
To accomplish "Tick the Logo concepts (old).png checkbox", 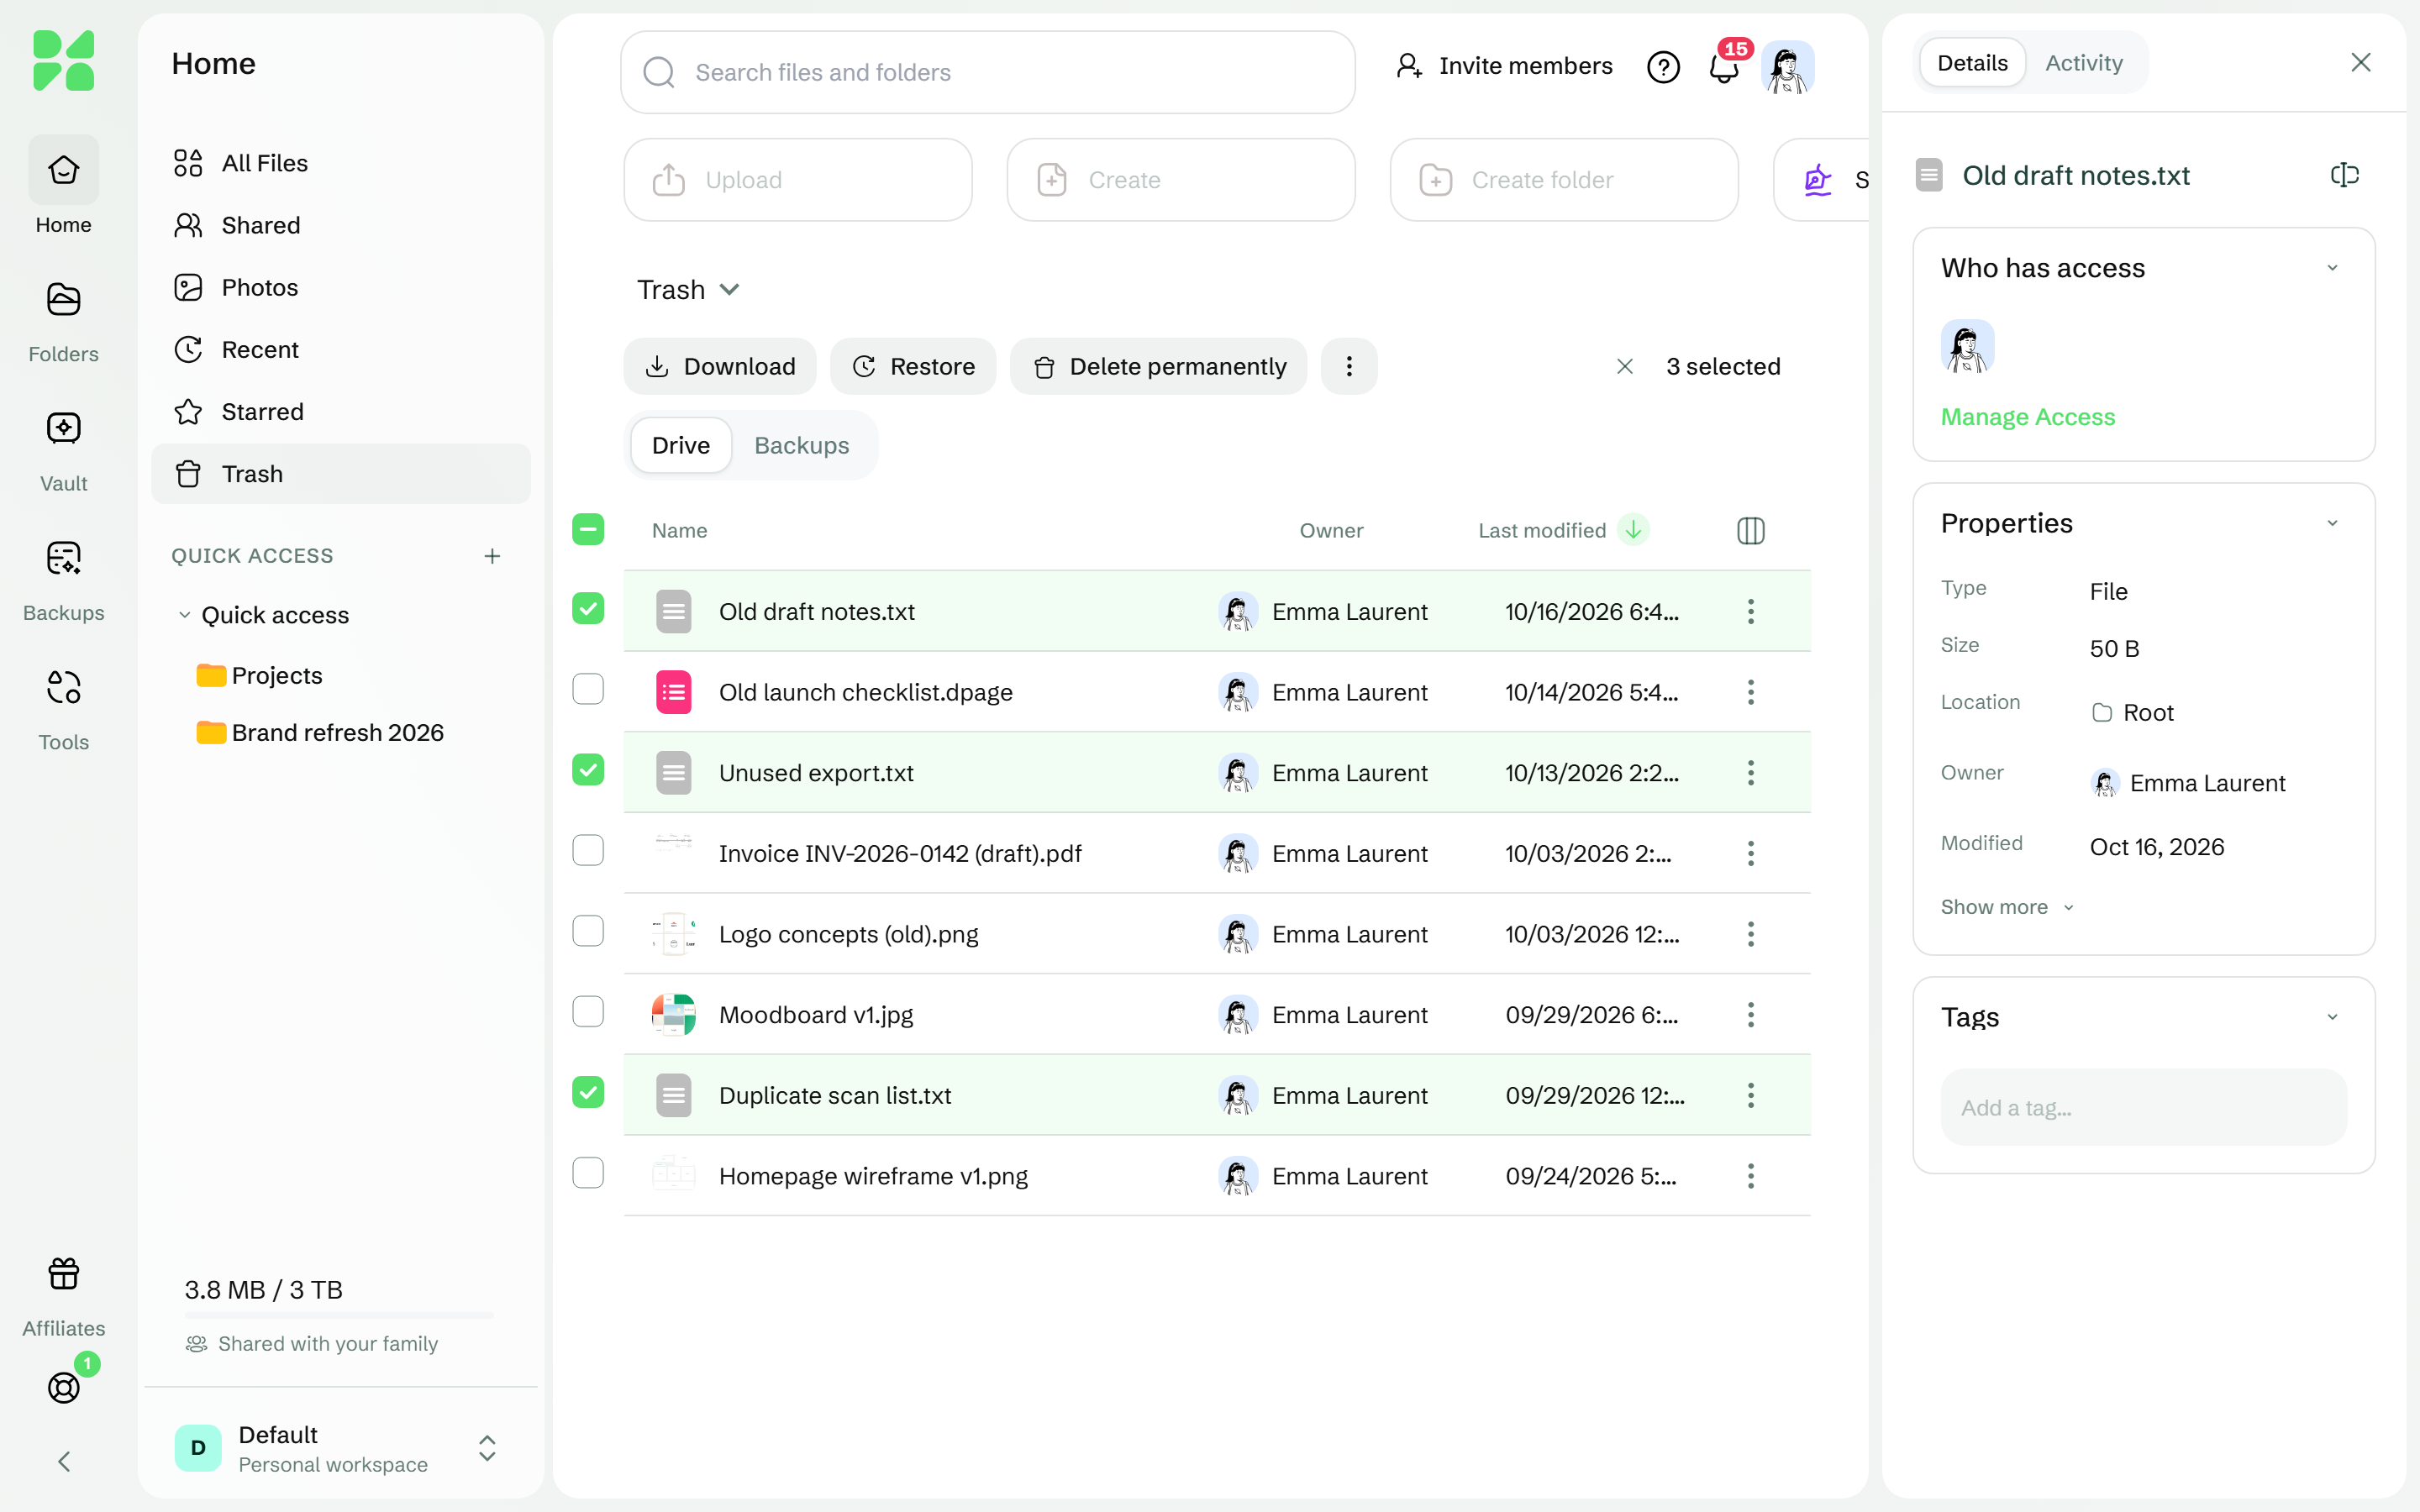I will (x=588, y=931).
